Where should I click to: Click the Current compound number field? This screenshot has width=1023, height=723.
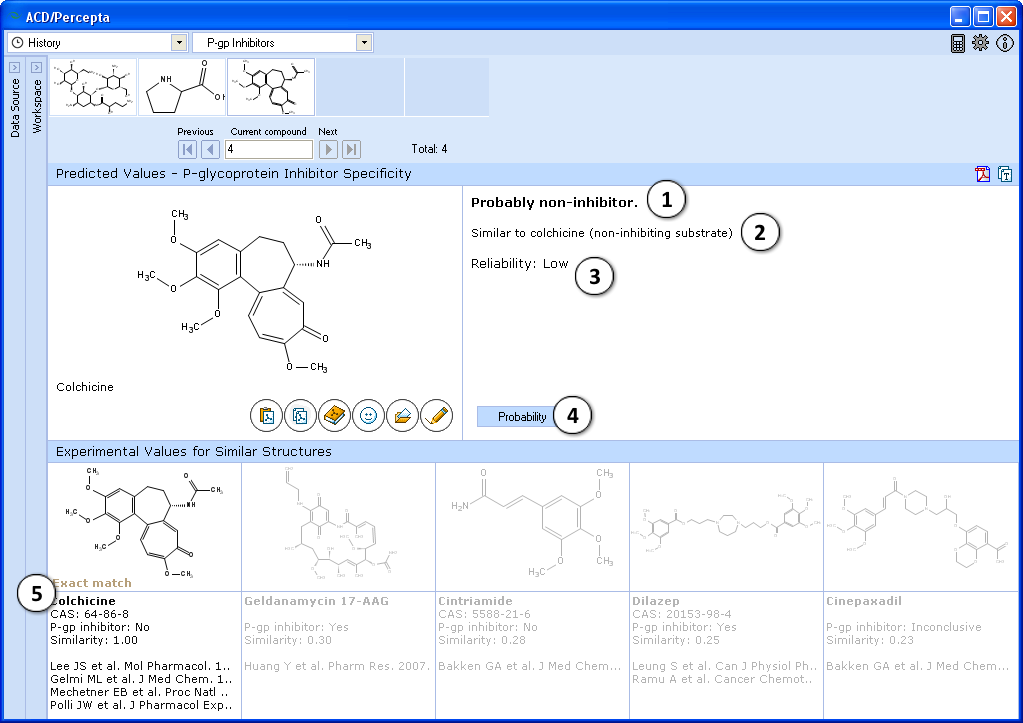(x=269, y=149)
